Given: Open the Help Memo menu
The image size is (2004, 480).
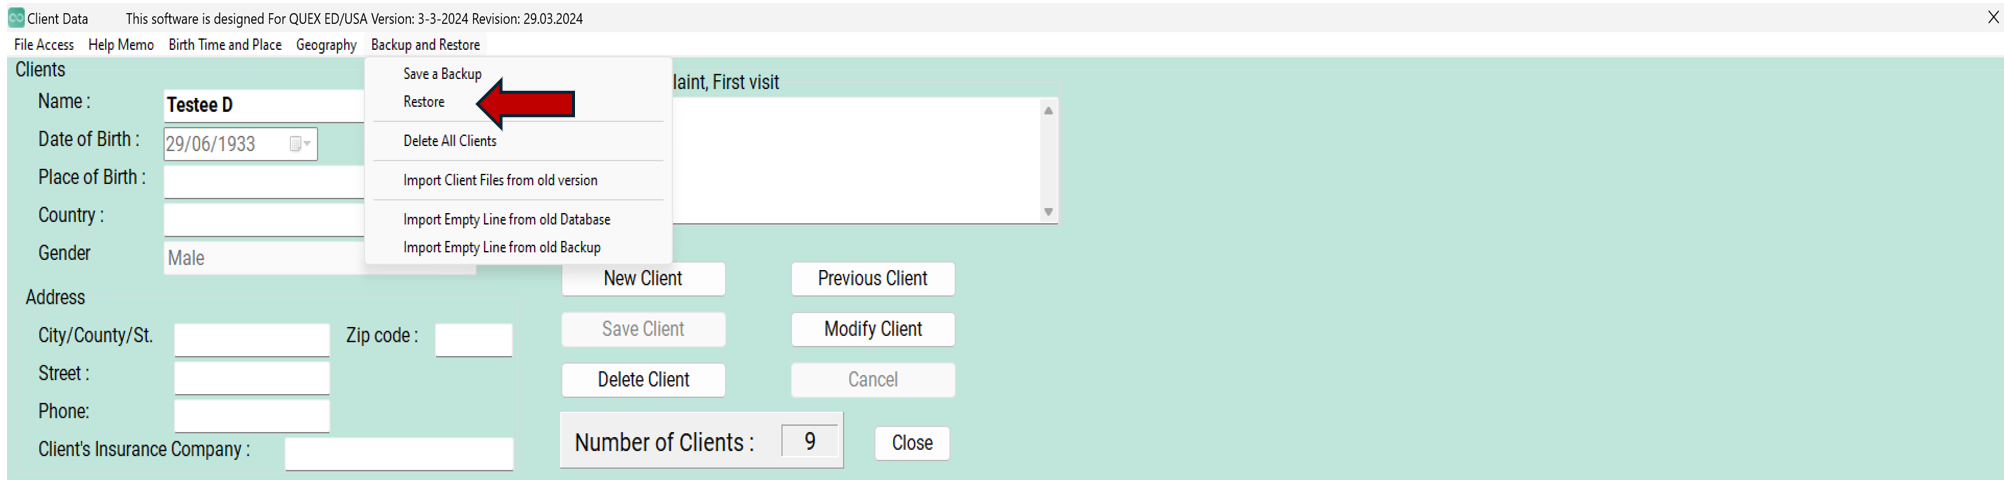Looking at the screenshot, I should tap(121, 45).
